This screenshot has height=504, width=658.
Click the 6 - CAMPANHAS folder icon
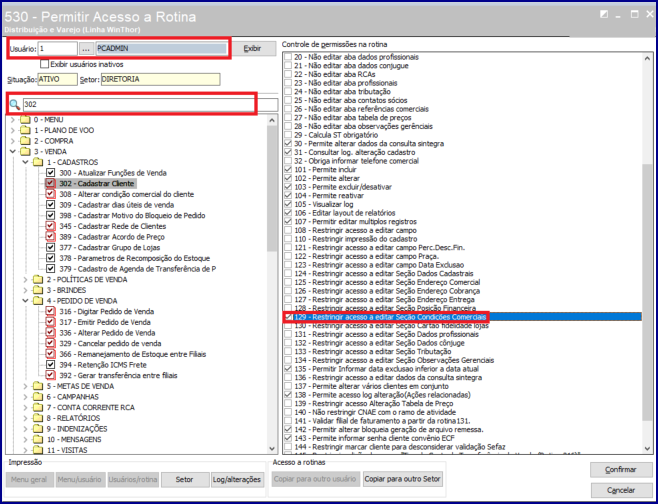point(38,397)
